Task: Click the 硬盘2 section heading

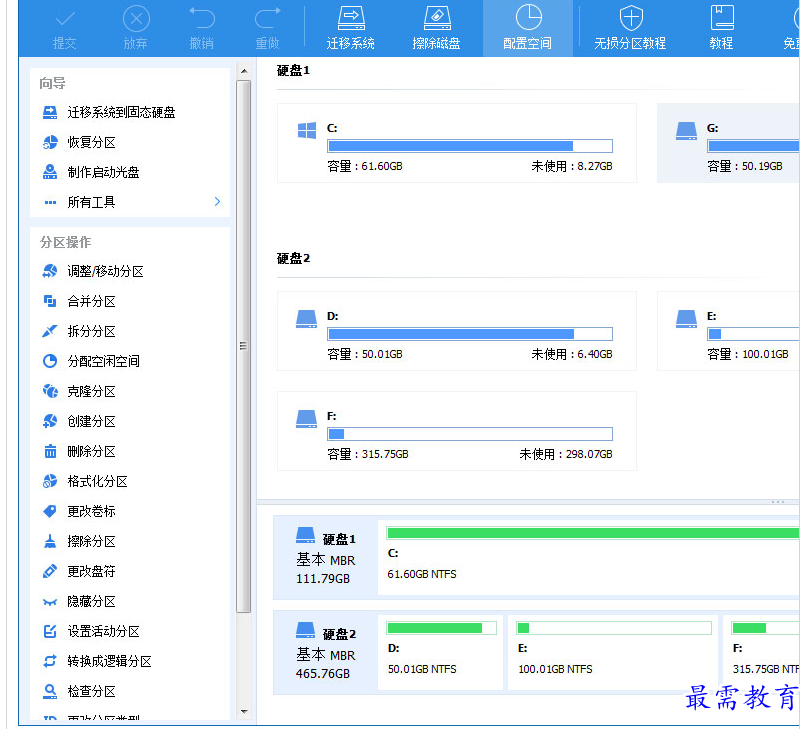Action: tap(293, 258)
